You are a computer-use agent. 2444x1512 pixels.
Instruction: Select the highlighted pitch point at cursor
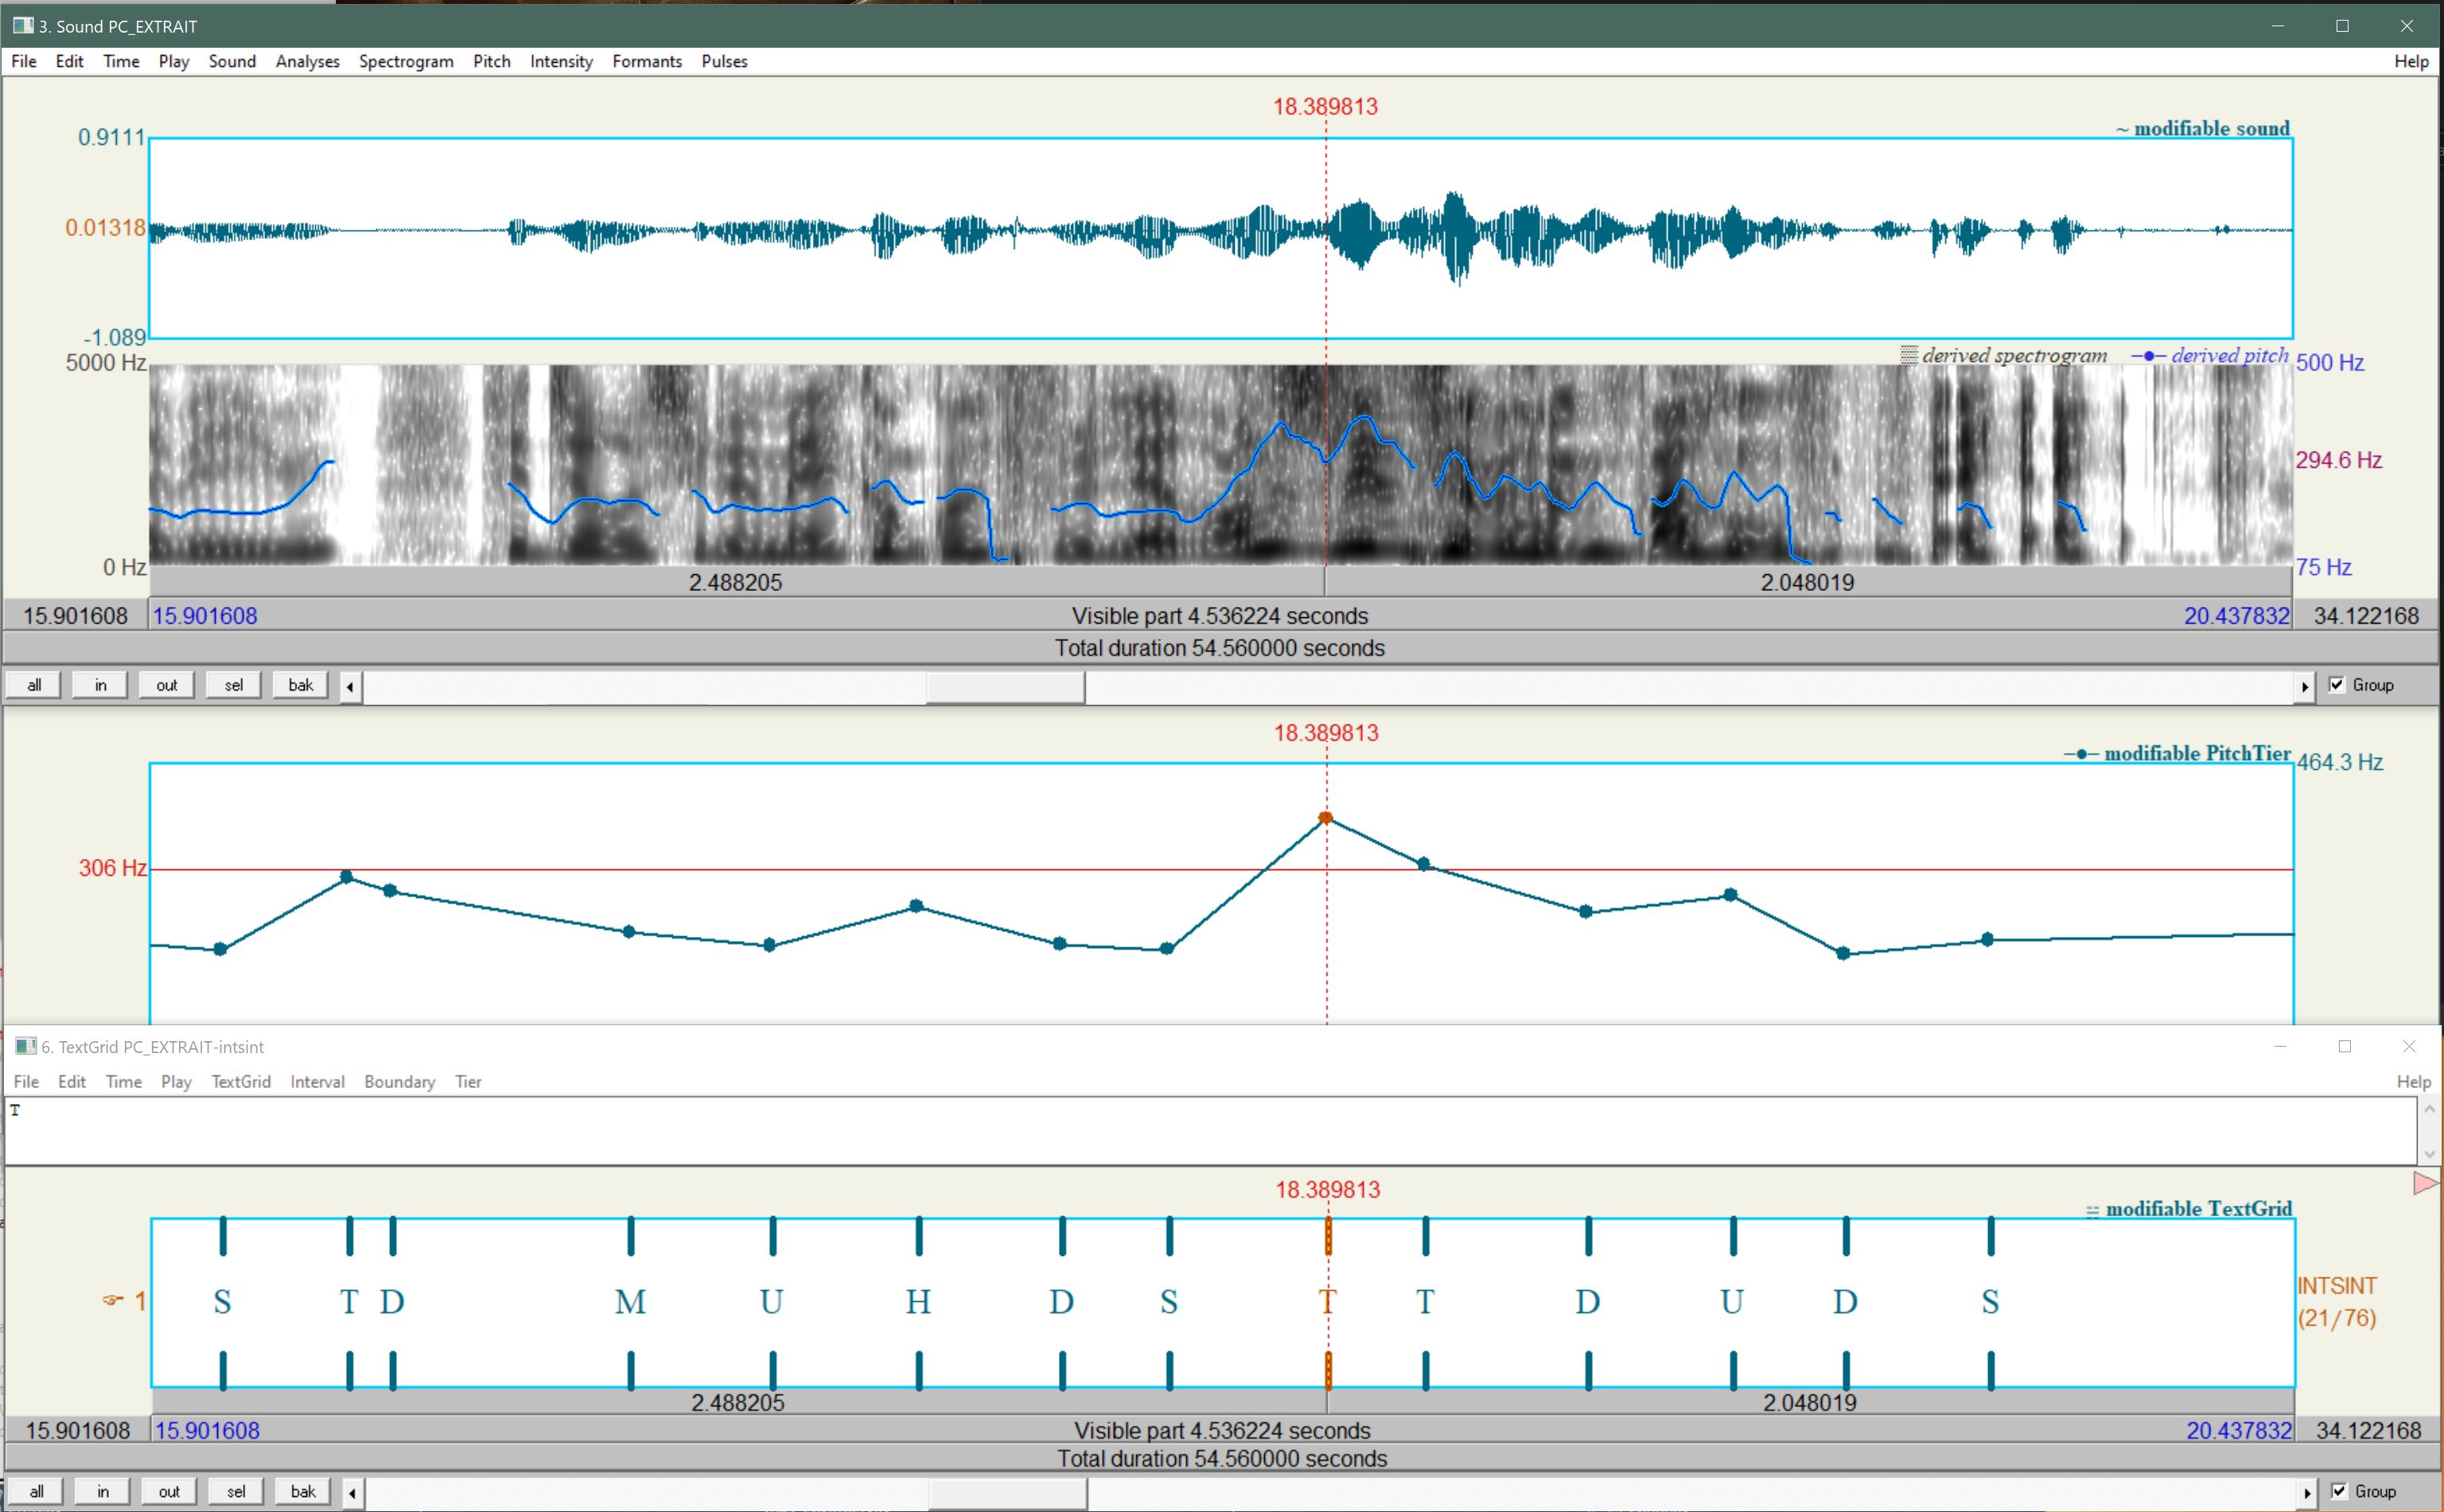point(1325,818)
